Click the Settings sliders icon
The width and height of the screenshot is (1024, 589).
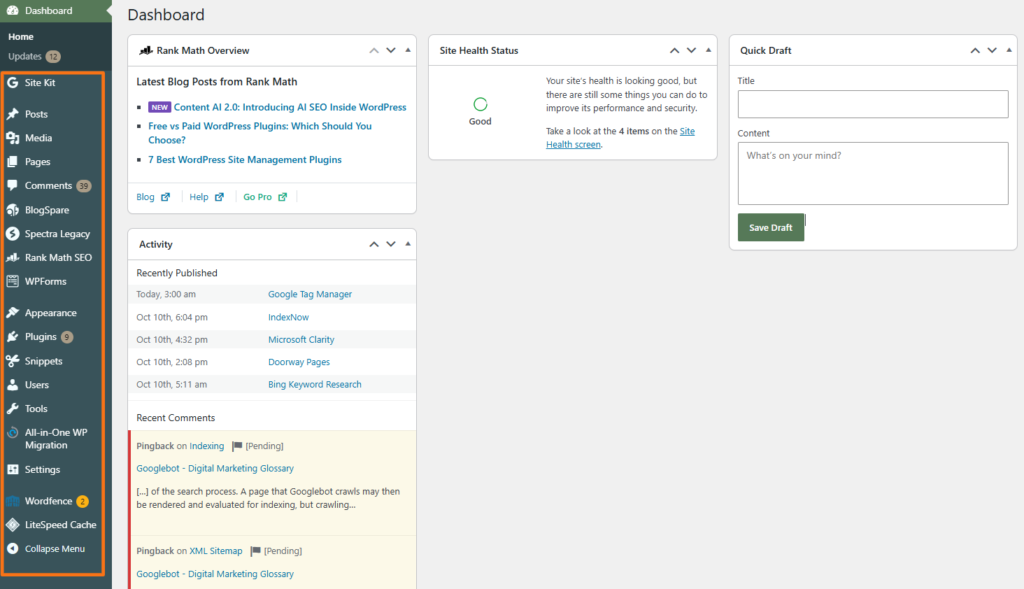coord(12,470)
